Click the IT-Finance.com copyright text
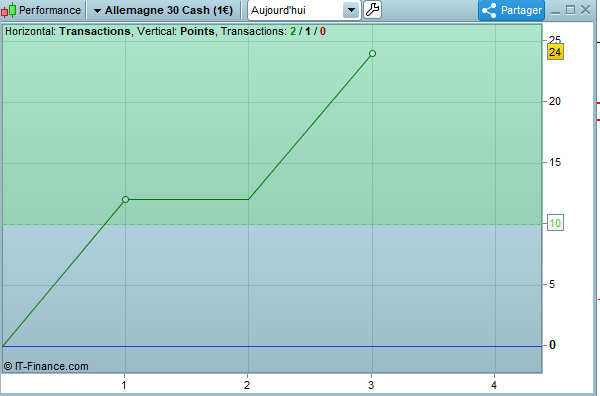 click(x=46, y=367)
